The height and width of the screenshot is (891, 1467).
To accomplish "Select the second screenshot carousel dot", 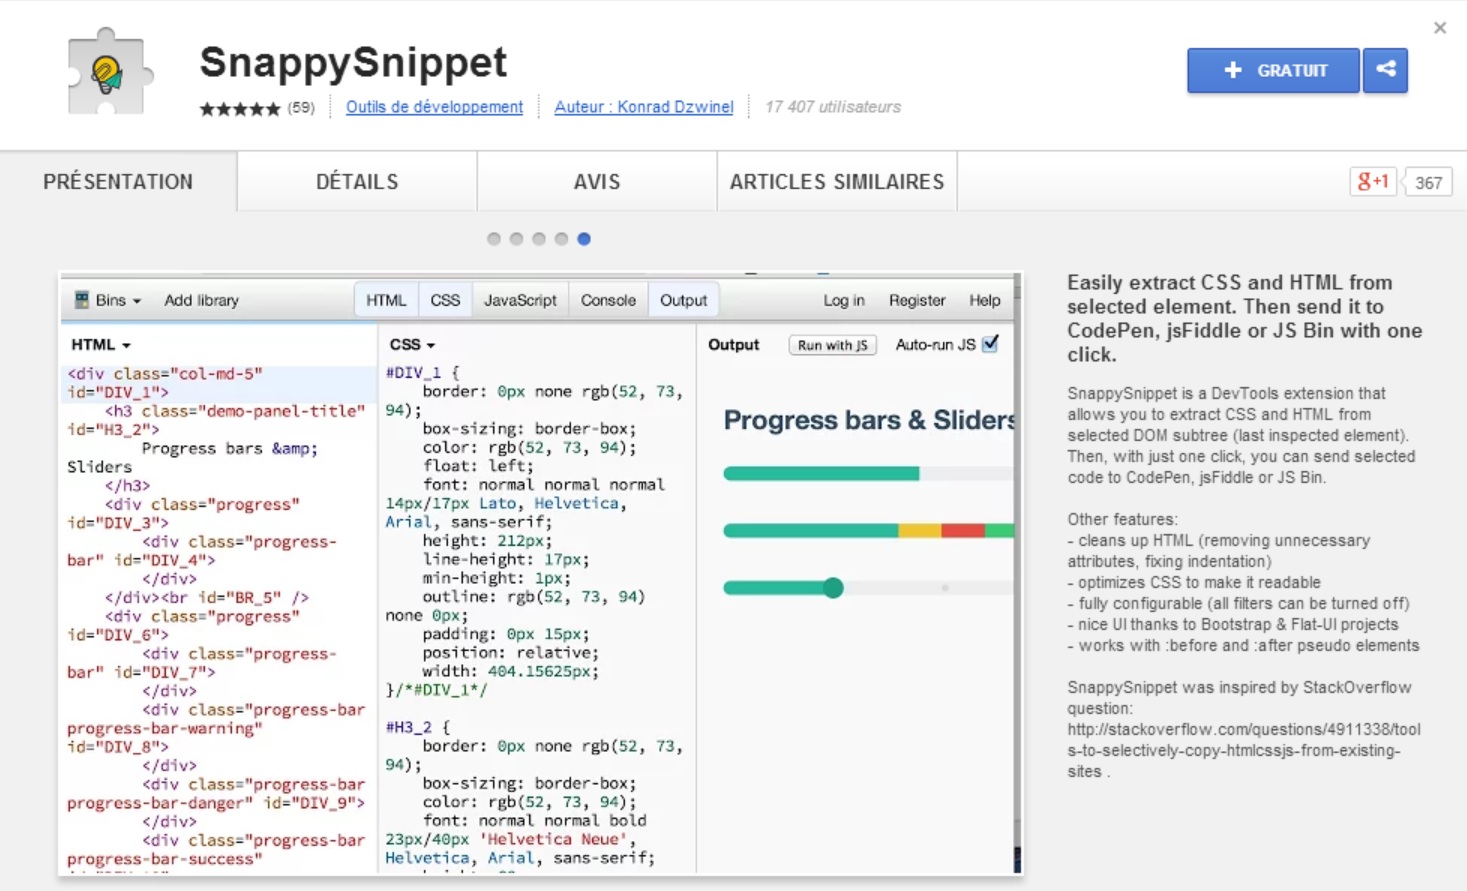I will [516, 239].
